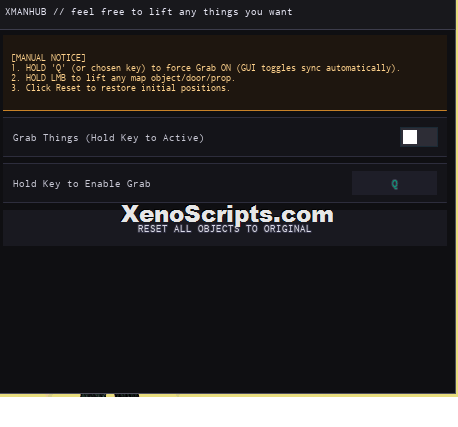This screenshot has width=458, height=427.
Task: Click the Q keybind field
Action: pos(394,183)
